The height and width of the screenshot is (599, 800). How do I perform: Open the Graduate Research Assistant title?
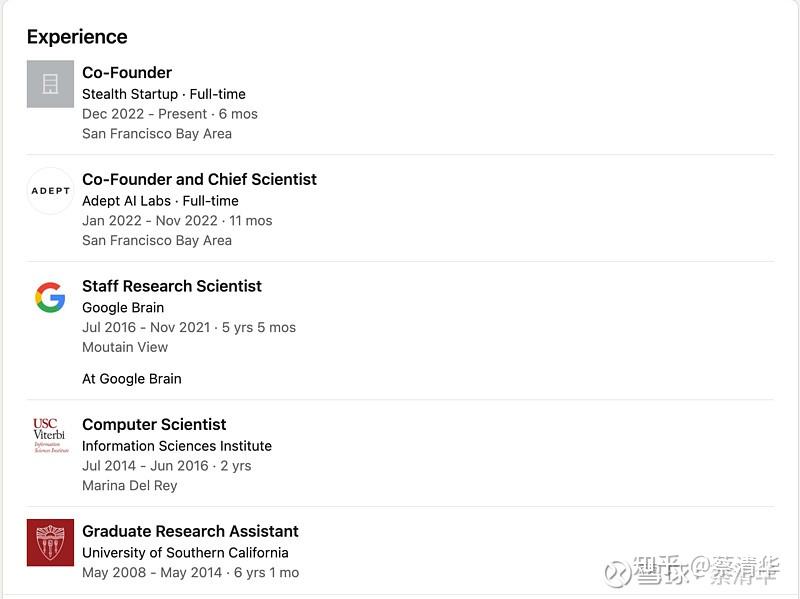click(x=190, y=531)
